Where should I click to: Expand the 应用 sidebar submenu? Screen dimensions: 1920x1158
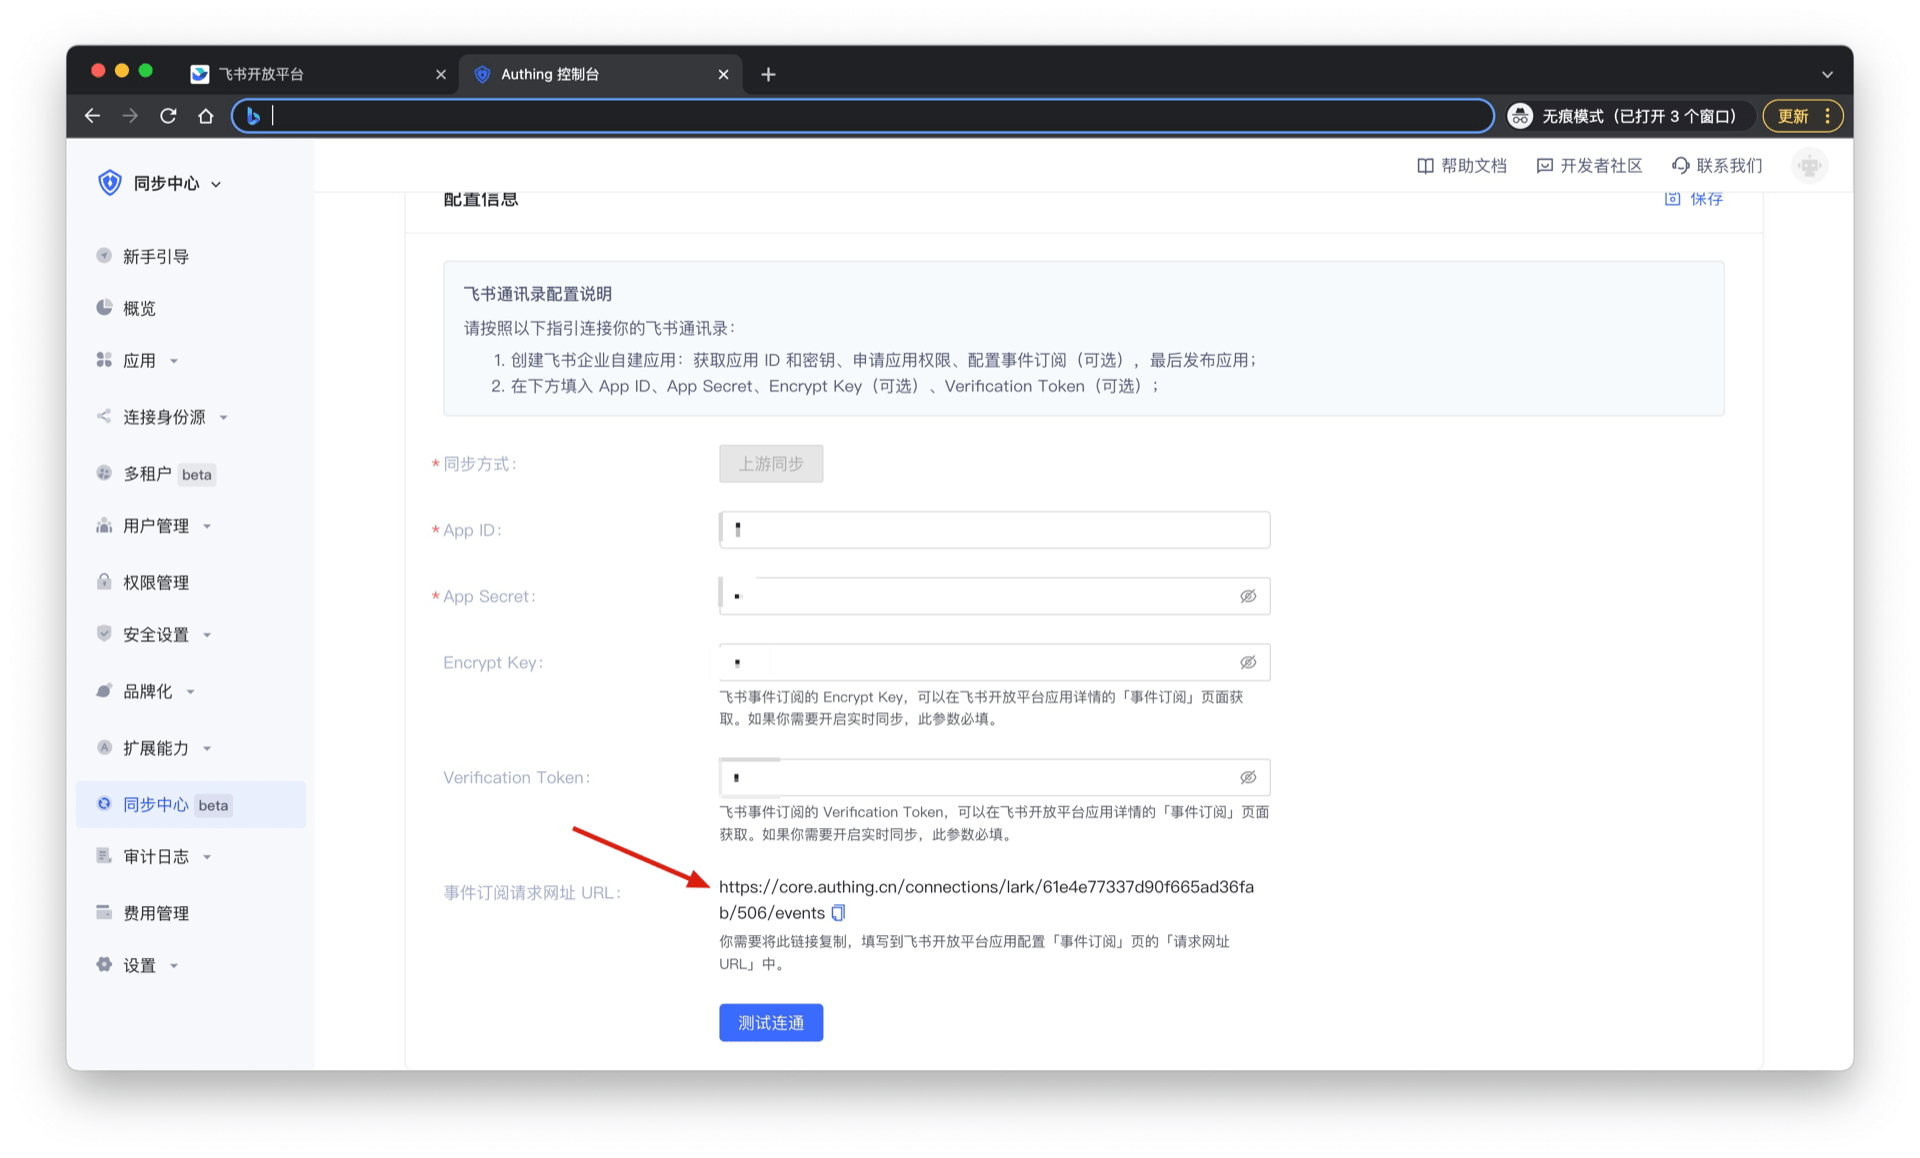[x=174, y=361]
